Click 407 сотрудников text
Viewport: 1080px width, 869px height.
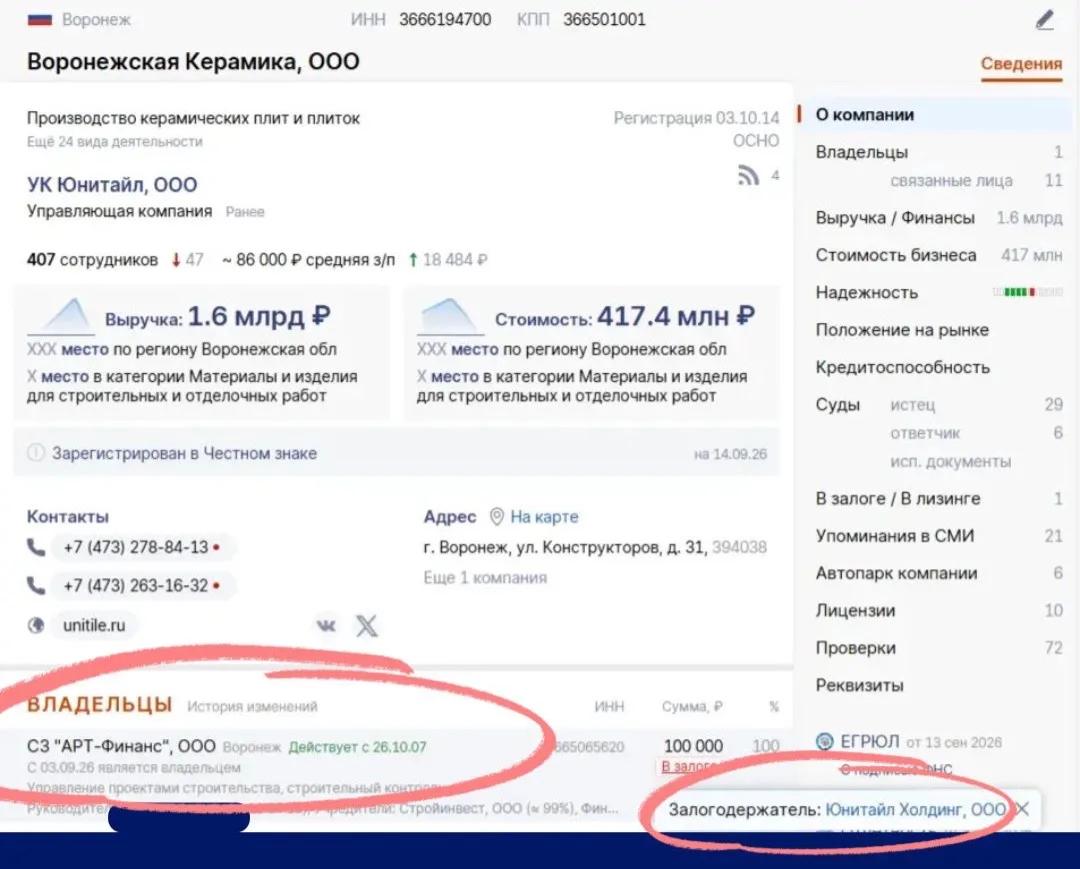click(x=92, y=260)
